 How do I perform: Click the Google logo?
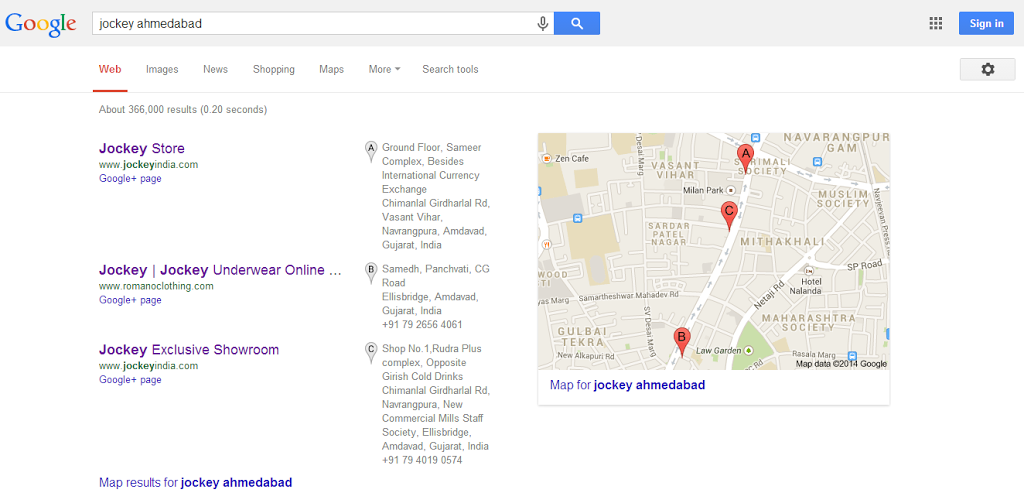(40, 23)
